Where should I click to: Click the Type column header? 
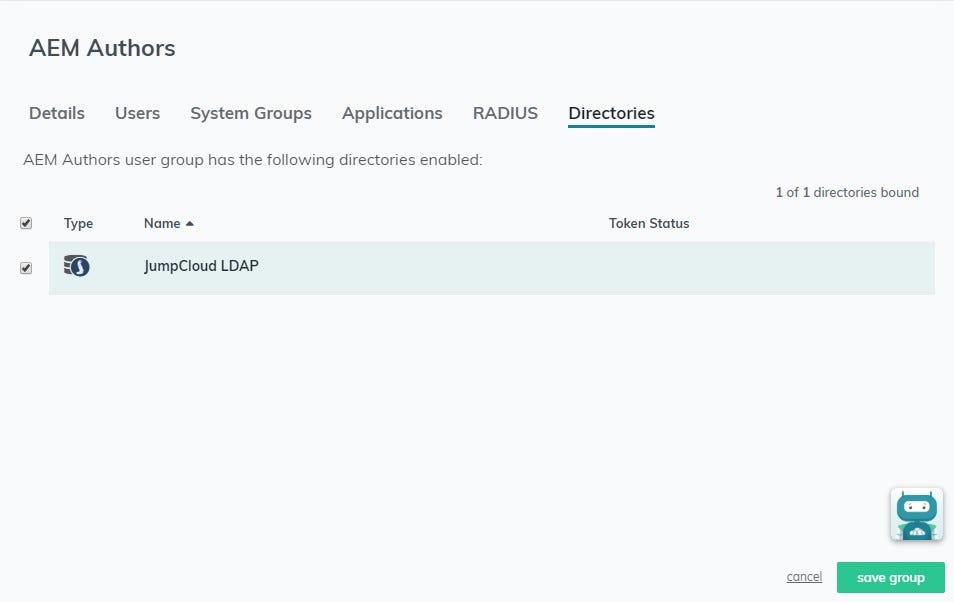click(78, 223)
